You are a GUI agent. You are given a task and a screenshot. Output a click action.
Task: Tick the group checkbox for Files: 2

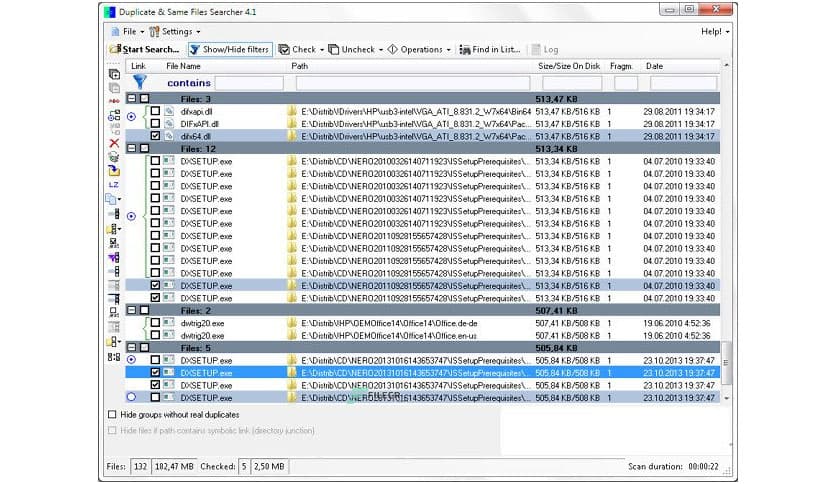point(144,310)
